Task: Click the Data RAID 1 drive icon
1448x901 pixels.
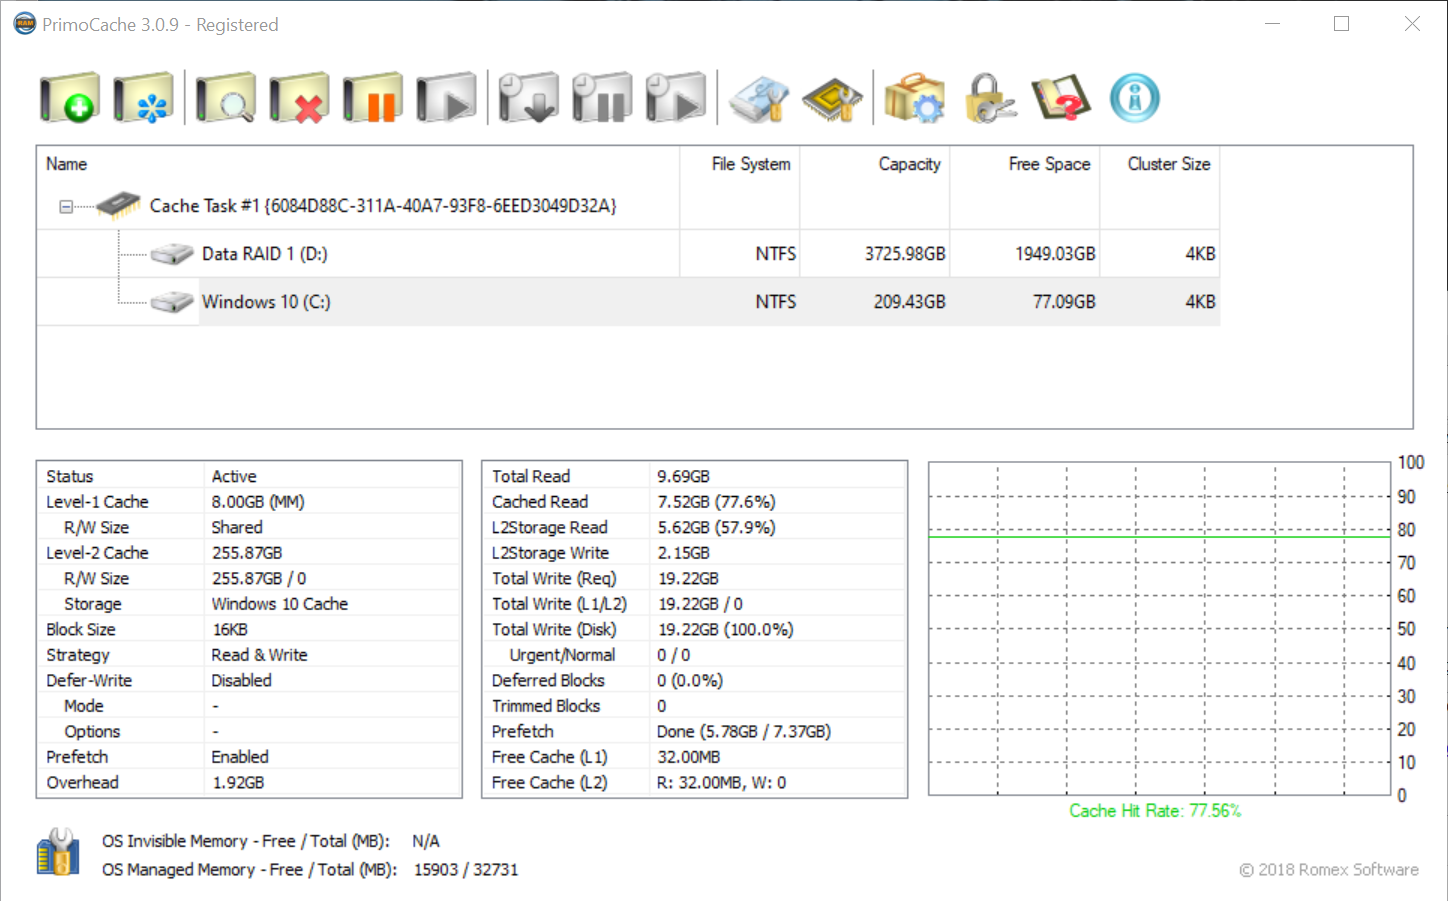Action: [172, 254]
